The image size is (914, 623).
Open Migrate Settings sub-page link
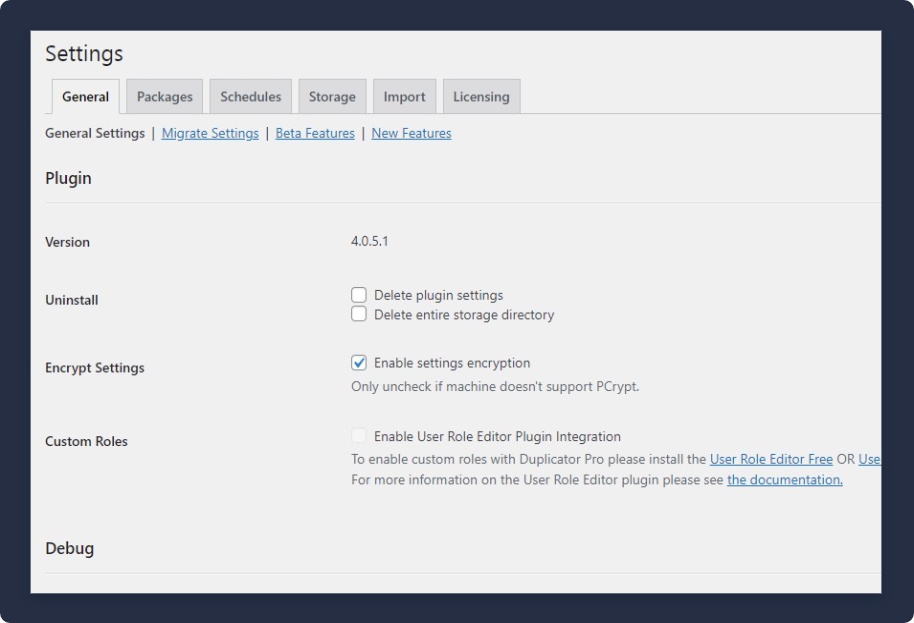pyautogui.click(x=210, y=133)
